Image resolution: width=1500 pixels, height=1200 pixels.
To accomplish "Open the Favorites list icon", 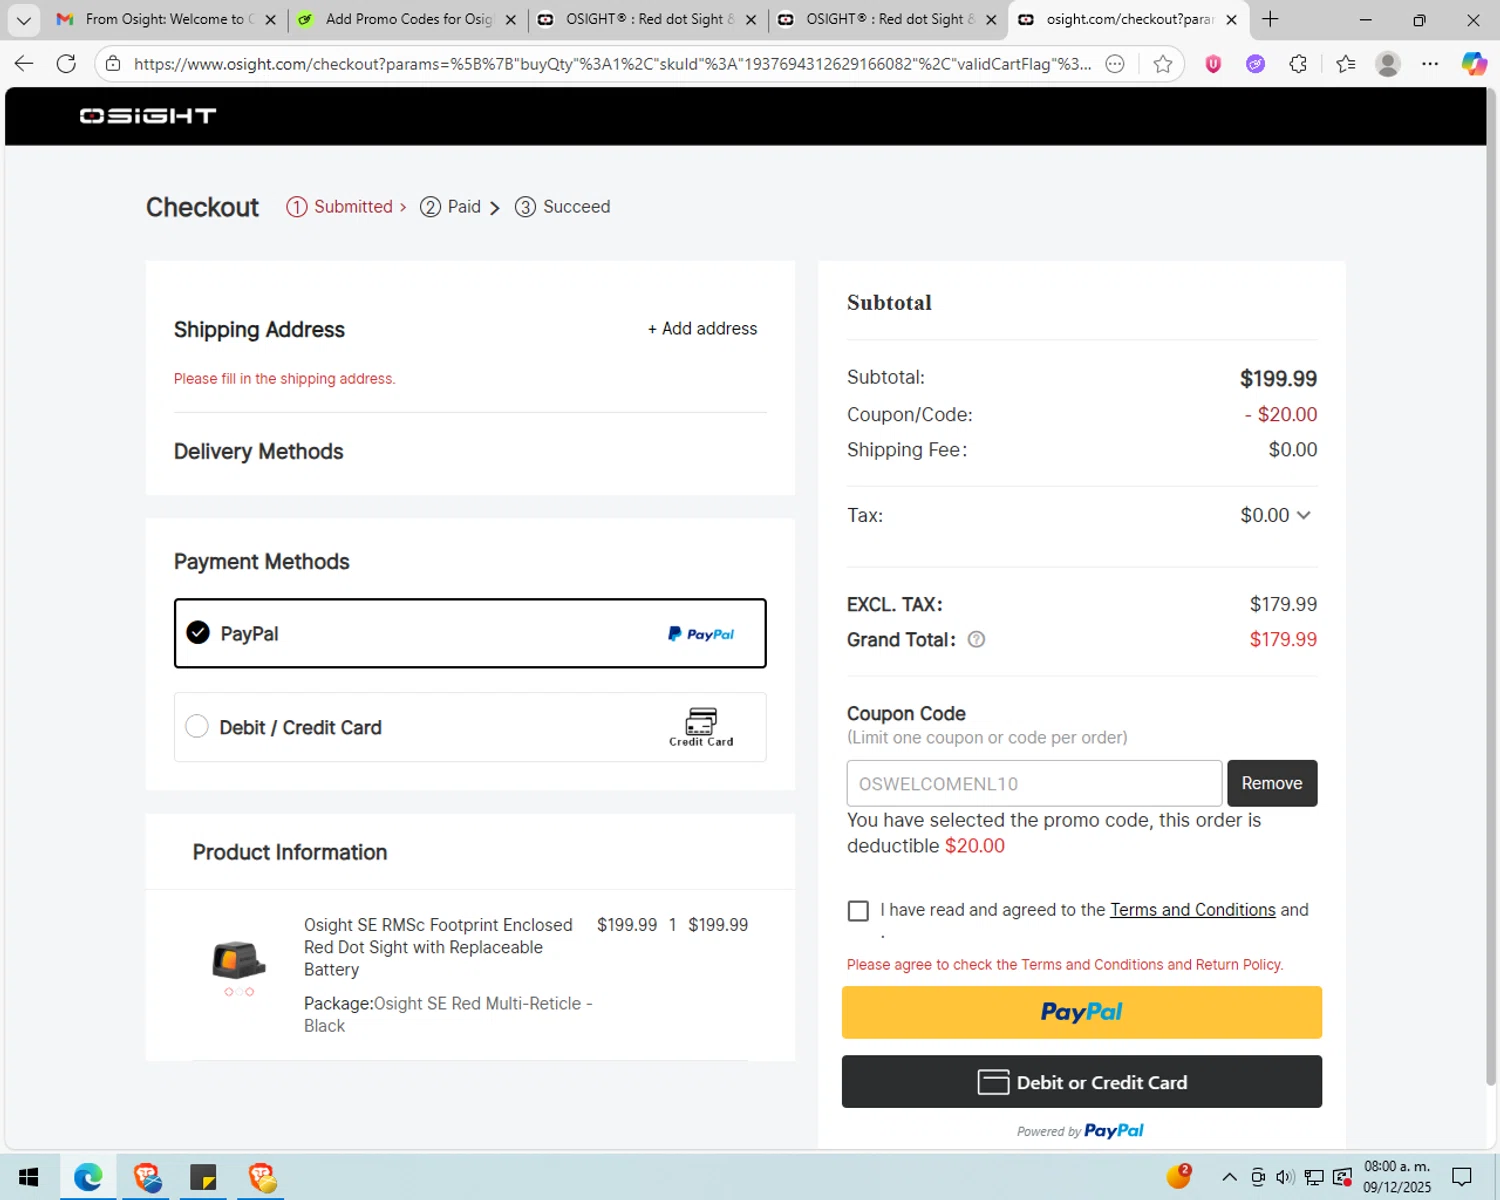I will point(1345,64).
